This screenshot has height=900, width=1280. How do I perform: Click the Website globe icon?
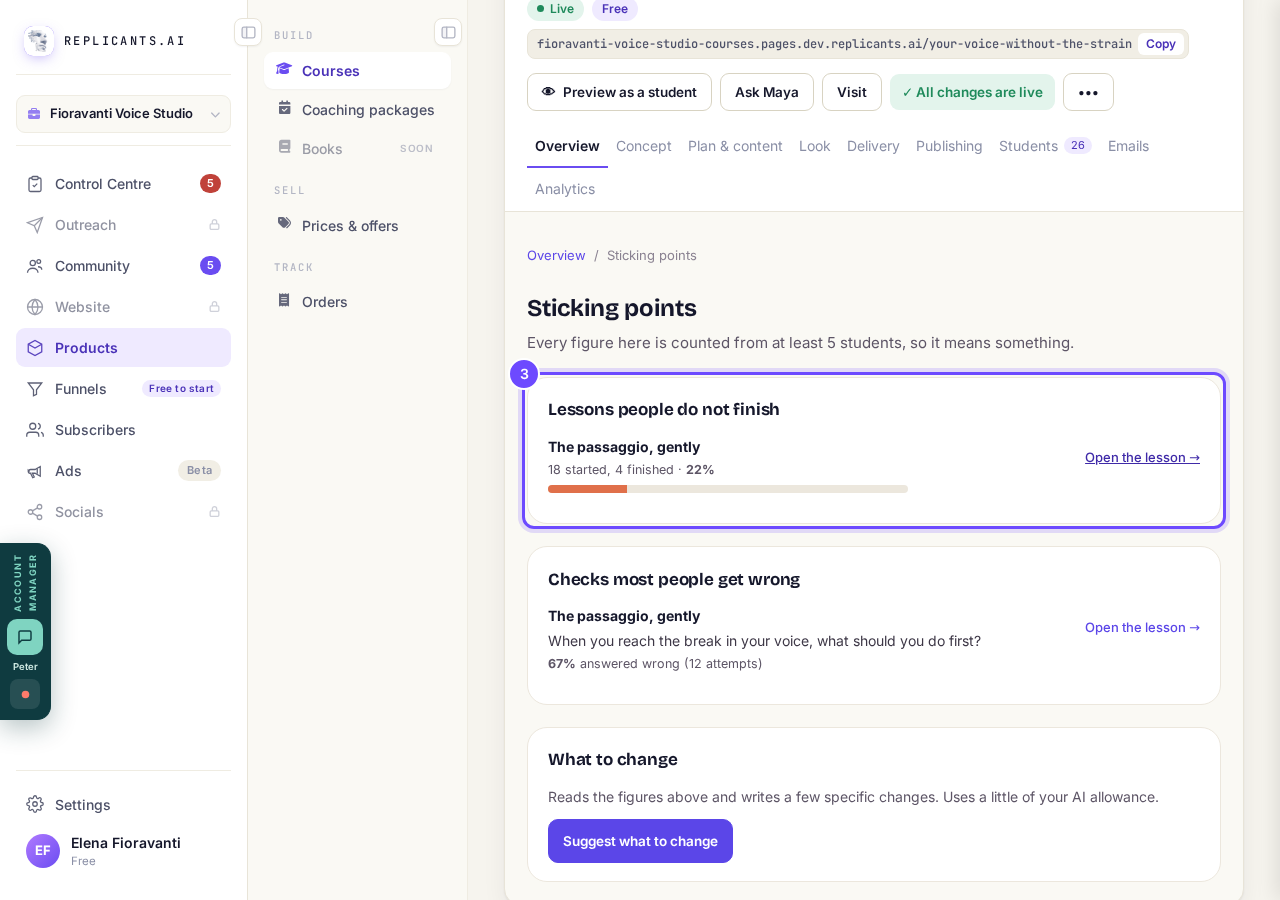click(x=35, y=307)
